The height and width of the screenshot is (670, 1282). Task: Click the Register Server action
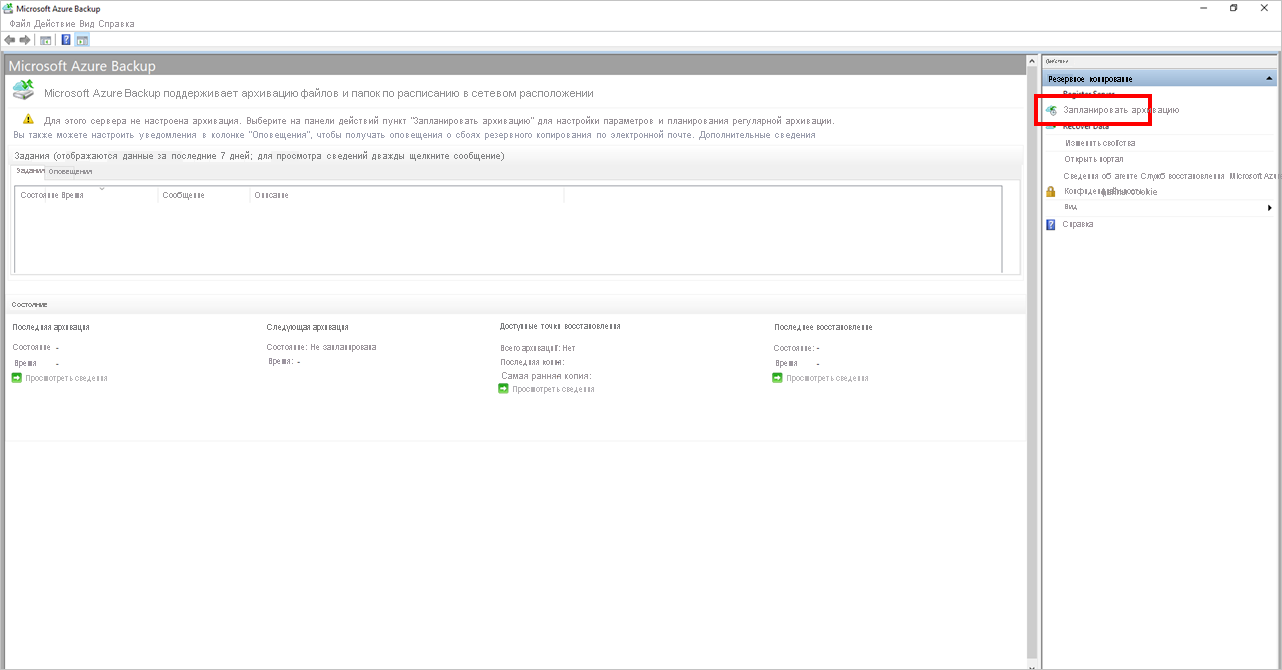pyautogui.click(x=1089, y=94)
